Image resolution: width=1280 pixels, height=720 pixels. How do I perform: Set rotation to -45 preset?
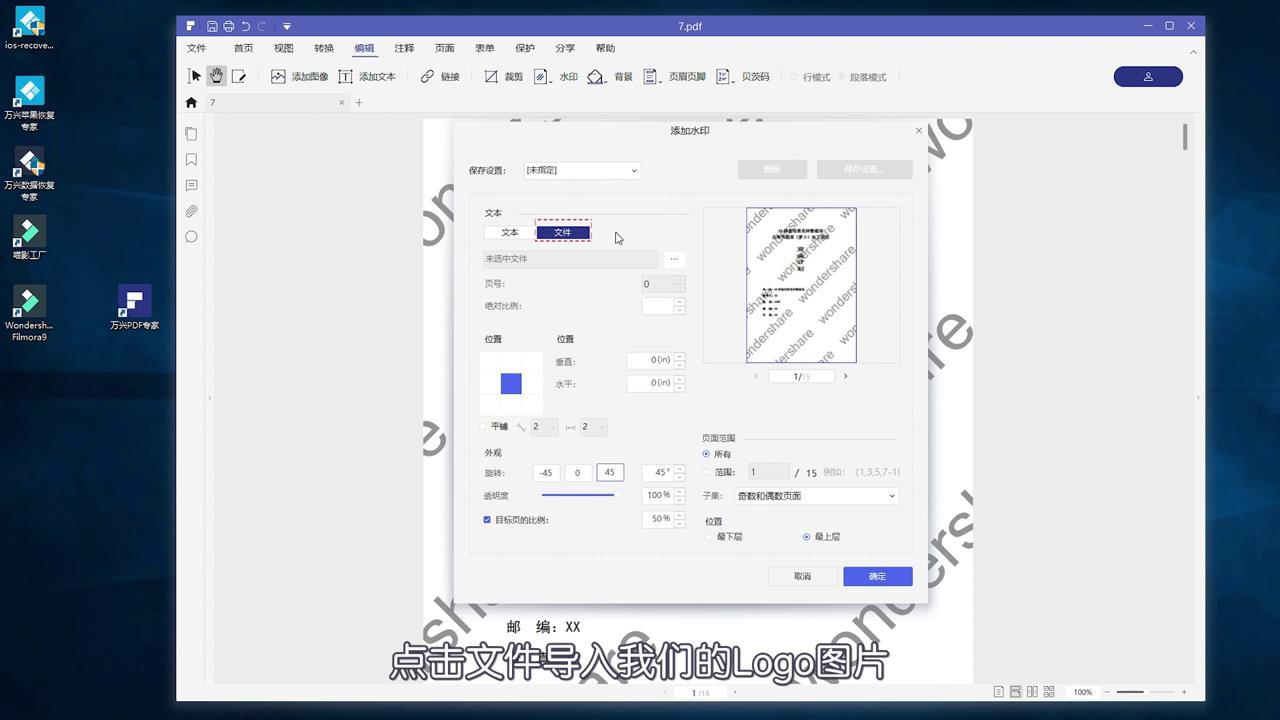[x=546, y=473]
